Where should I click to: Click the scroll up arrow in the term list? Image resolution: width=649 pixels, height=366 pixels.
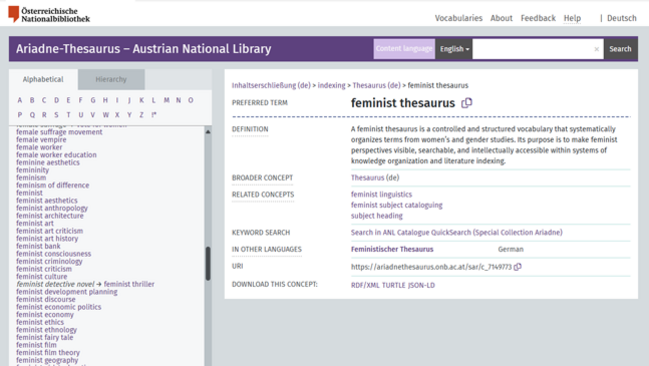208,132
